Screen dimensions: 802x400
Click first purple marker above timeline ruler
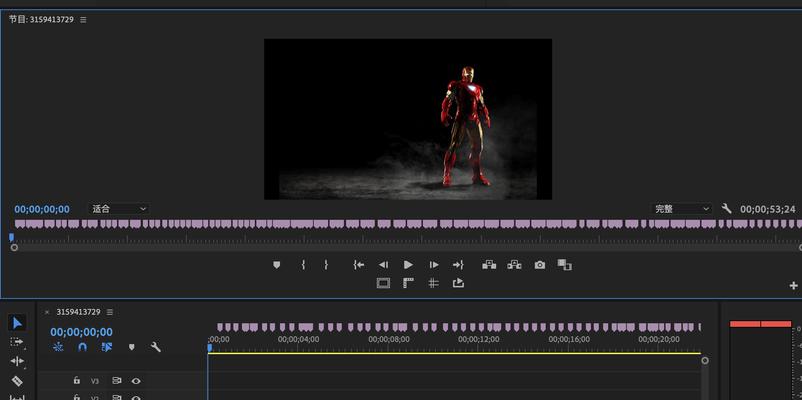[x=220, y=327]
